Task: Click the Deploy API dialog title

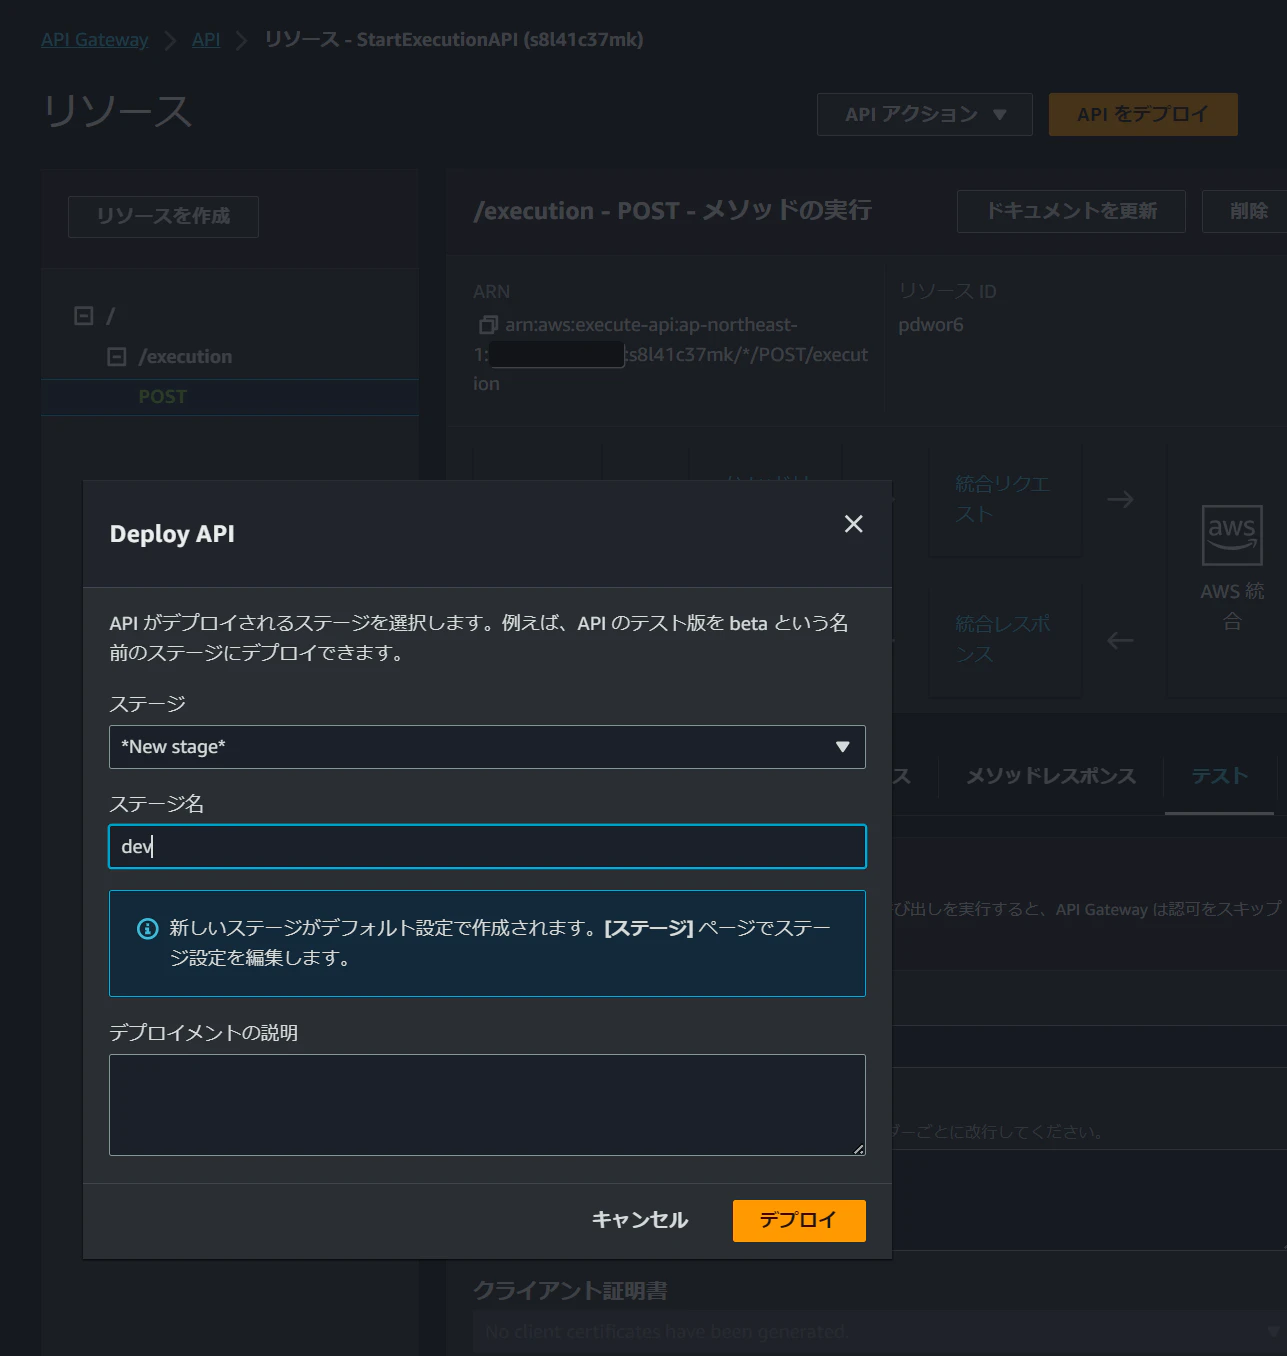Action: (172, 534)
